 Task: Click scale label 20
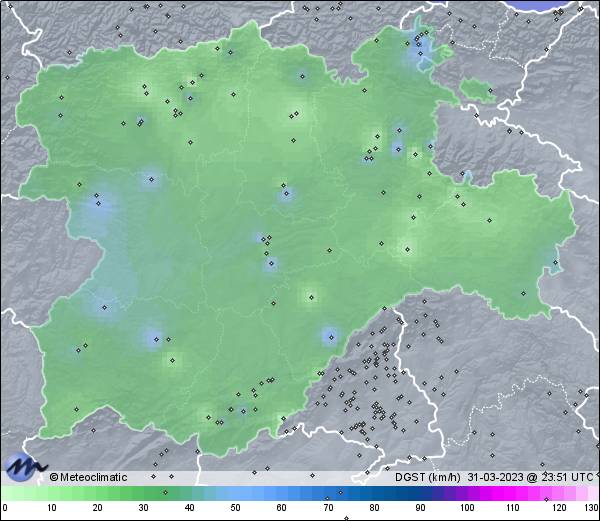tap(98, 508)
